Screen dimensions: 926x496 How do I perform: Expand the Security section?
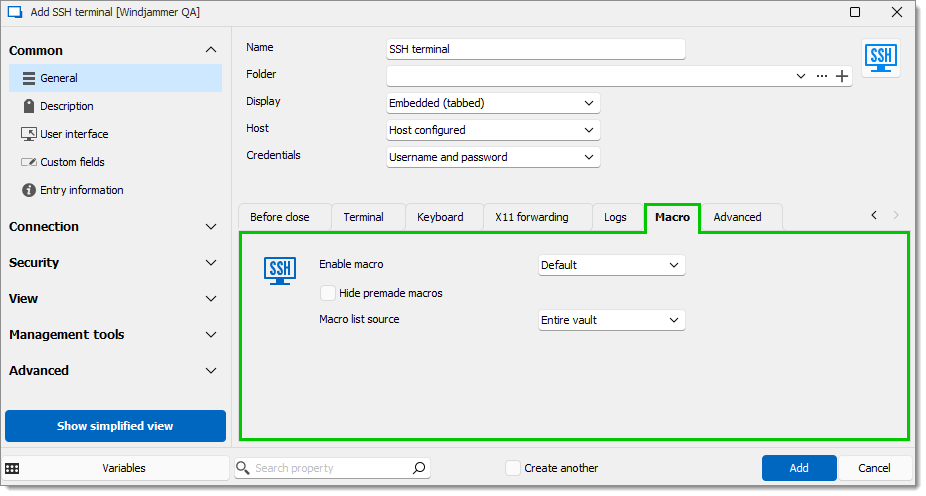[x=211, y=263]
